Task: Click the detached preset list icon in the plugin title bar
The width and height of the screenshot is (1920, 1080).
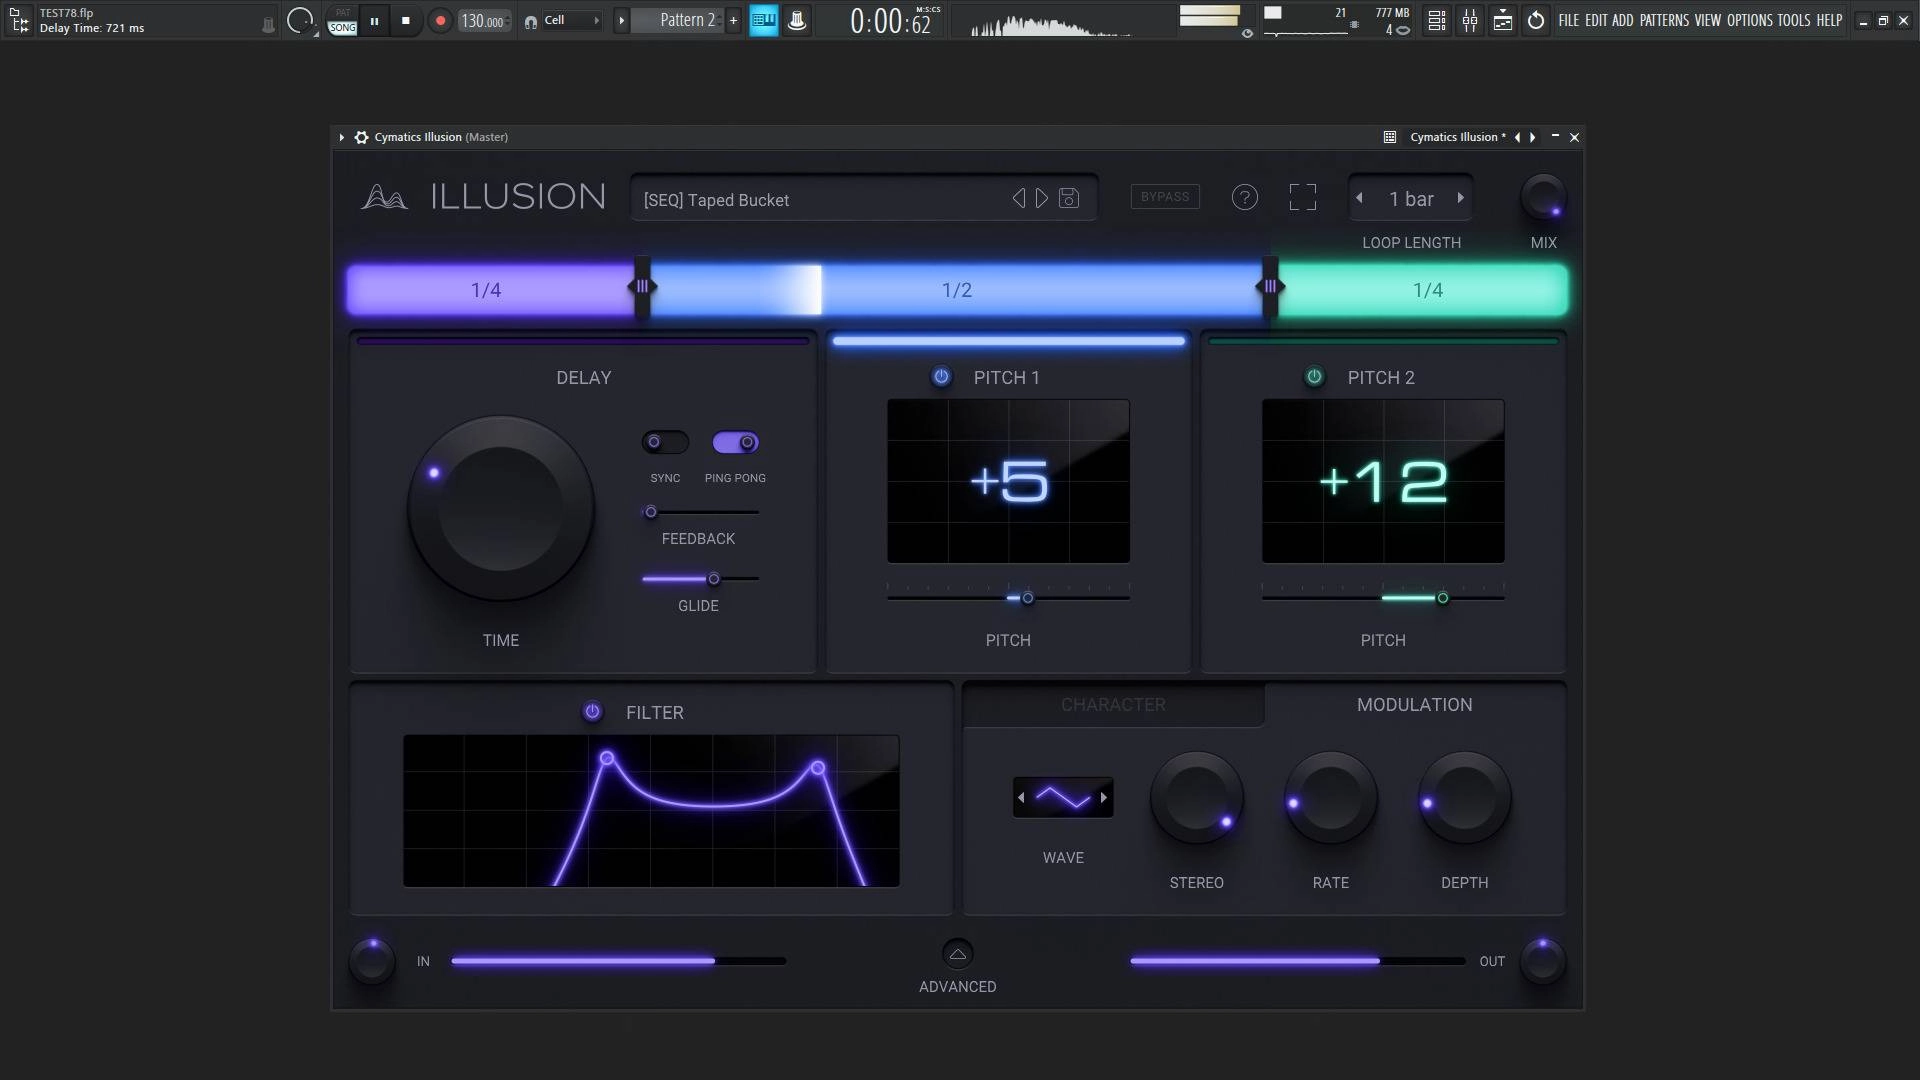Action: point(1390,137)
